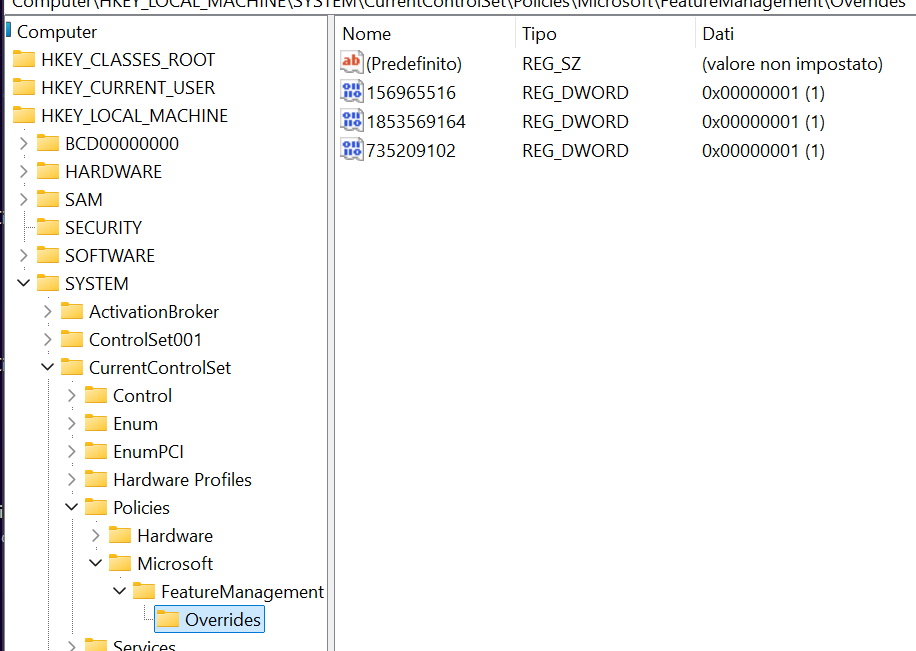This screenshot has width=916, height=651.
Task: Click the Enum key folder icon
Action: click(x=96, y=424)
